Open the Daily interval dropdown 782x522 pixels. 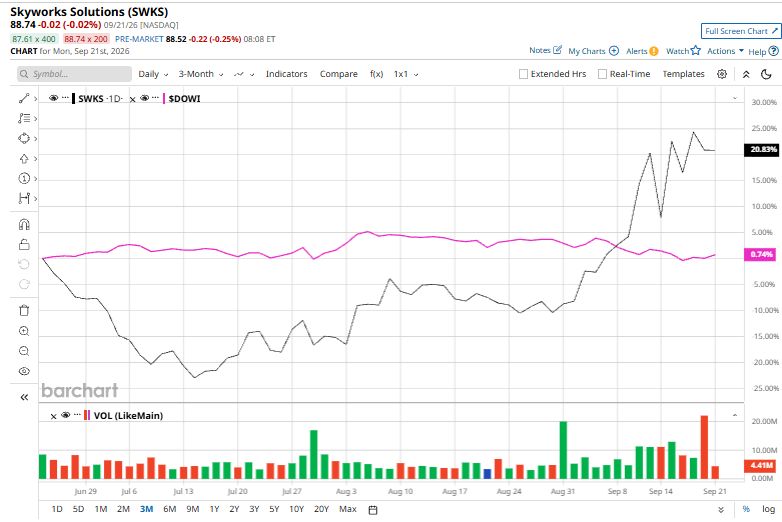(x=153, y=74)
